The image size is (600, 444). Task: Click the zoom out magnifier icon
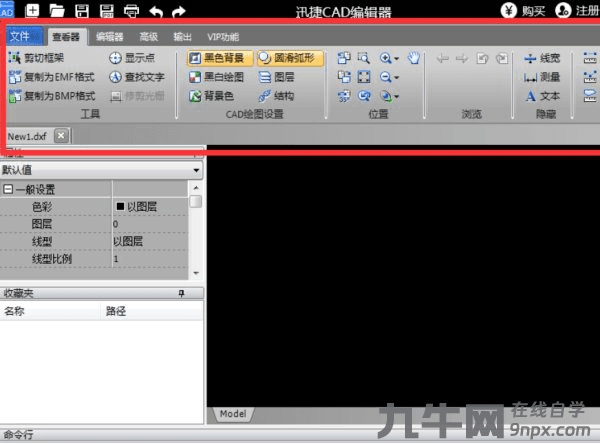coord(385,77)
